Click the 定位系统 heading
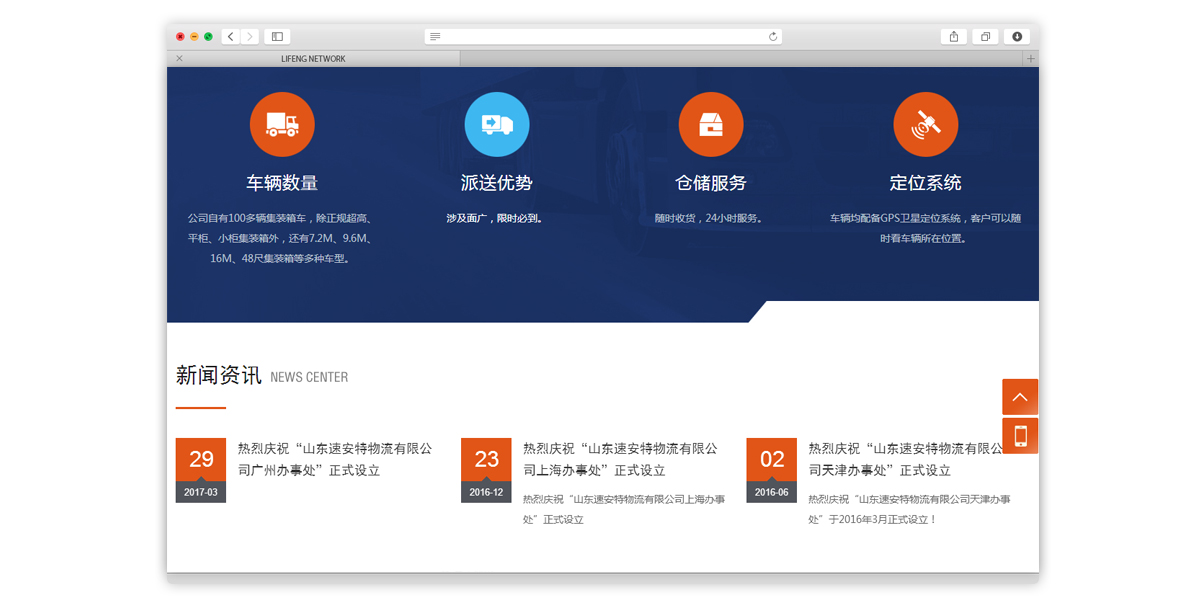Screen dimensions: 1190x613 pyautogui.click(x=926, y=183)
